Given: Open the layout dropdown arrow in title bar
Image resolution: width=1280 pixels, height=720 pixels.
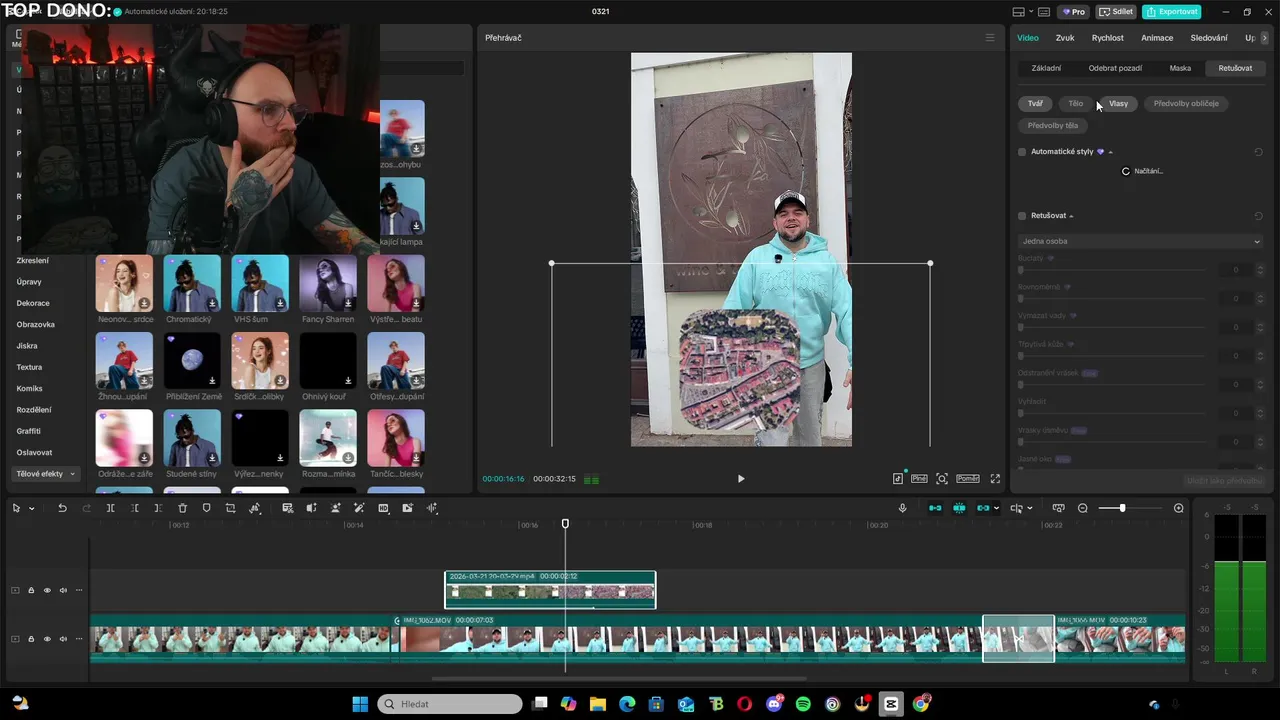Looking at the screenshot, I should pos(1030,12).
